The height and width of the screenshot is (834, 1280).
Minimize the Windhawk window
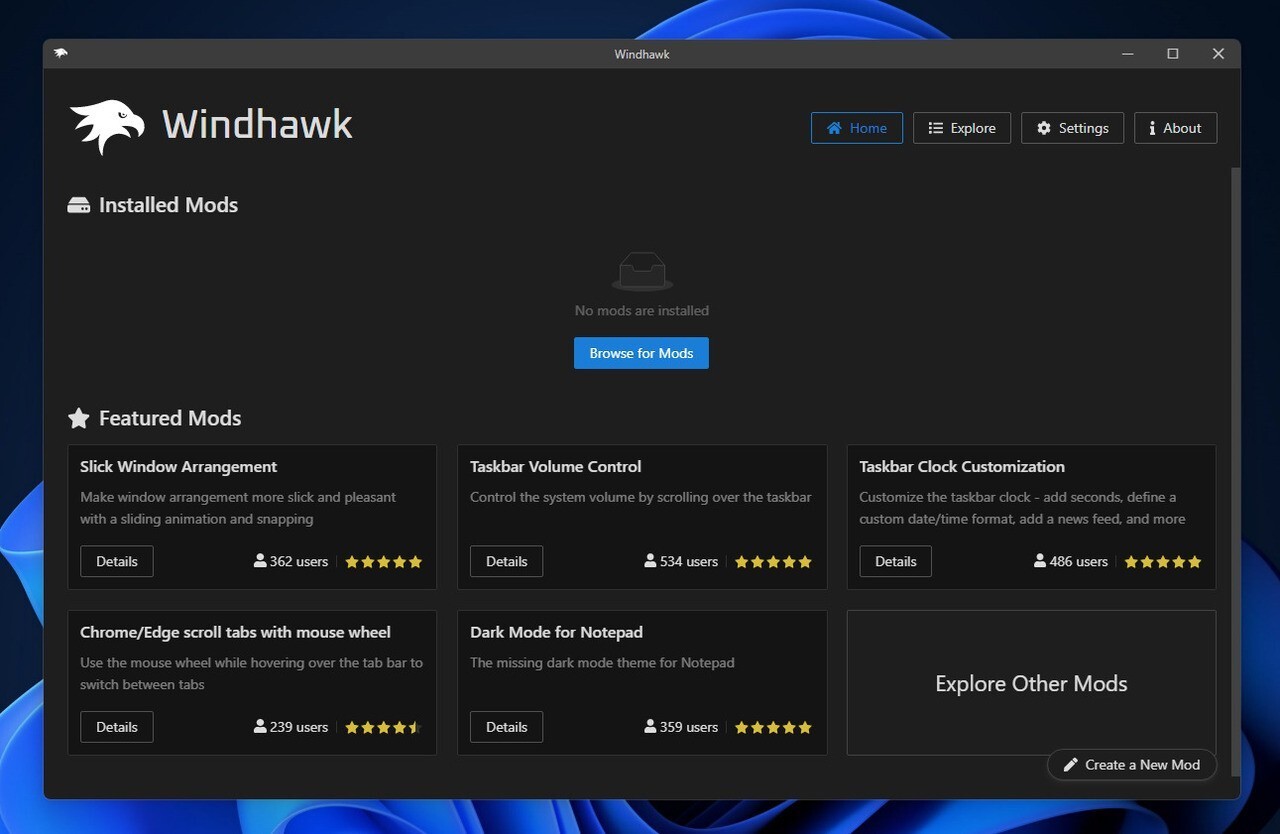tap(1128, 54)
